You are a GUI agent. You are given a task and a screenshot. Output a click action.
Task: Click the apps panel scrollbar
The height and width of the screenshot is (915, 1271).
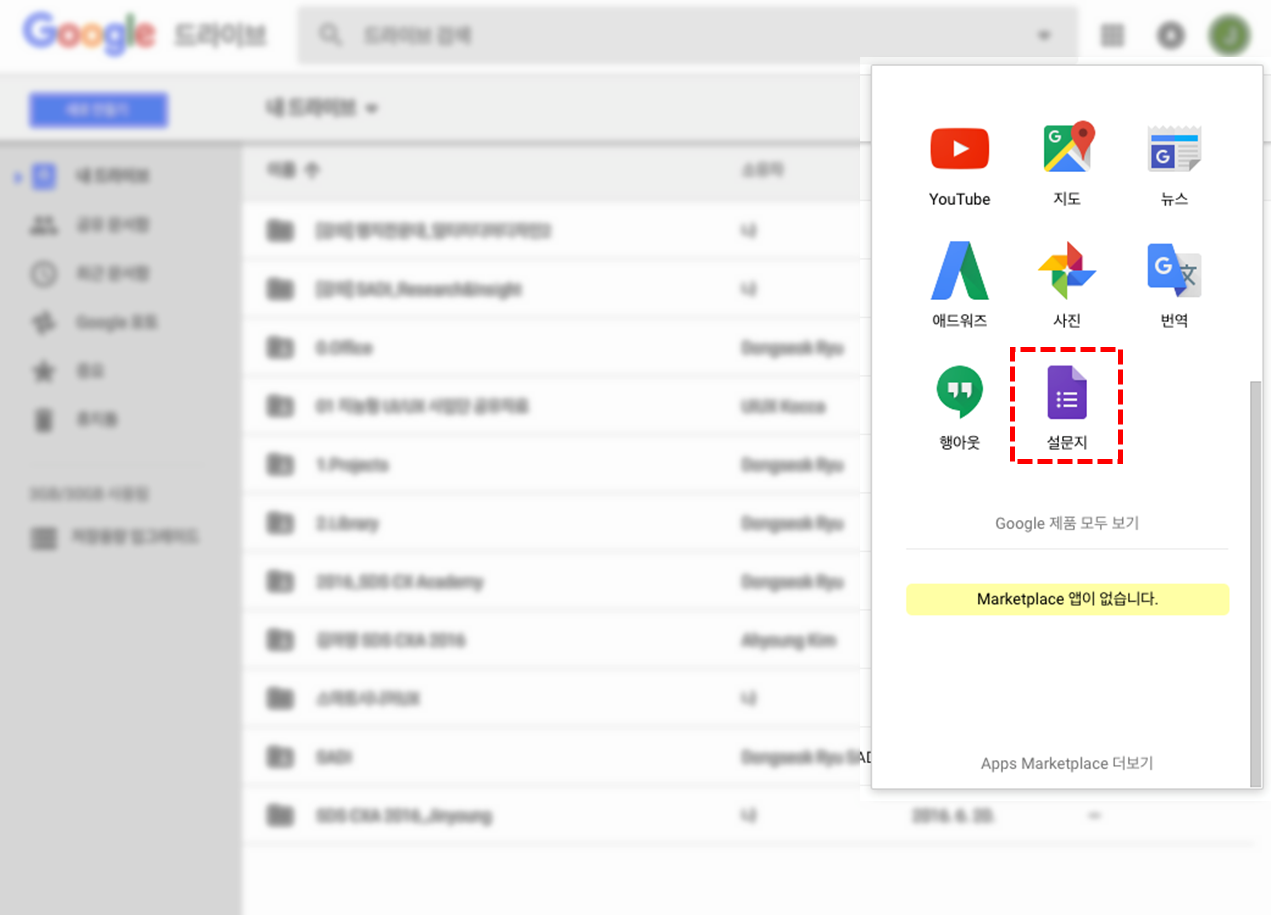(1256, 583)
